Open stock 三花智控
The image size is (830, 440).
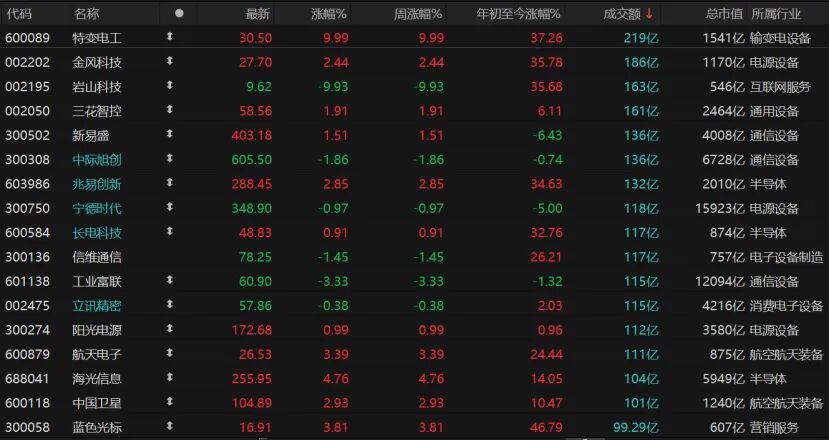click(97, 111)
